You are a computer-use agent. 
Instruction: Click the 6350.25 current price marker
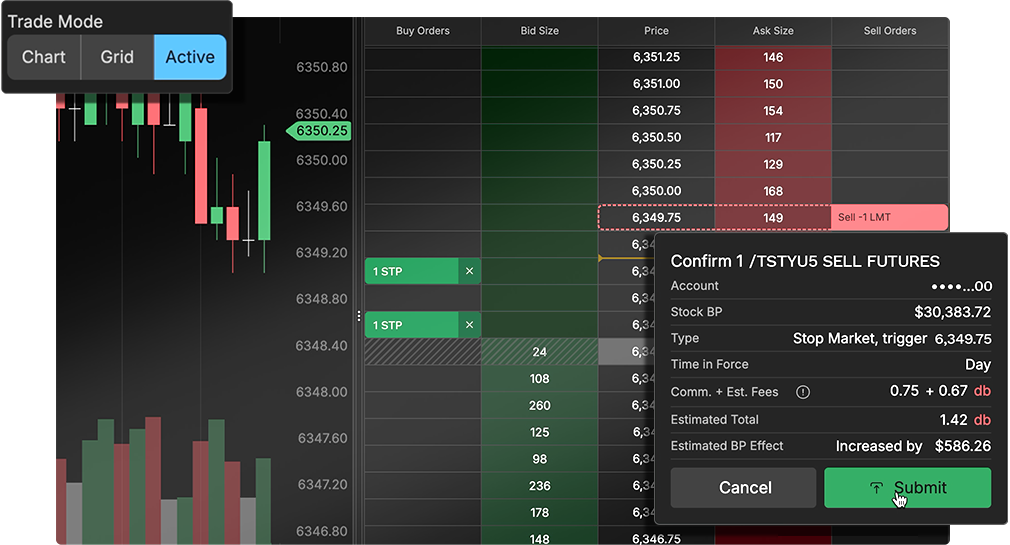click(x=319, y=131)
